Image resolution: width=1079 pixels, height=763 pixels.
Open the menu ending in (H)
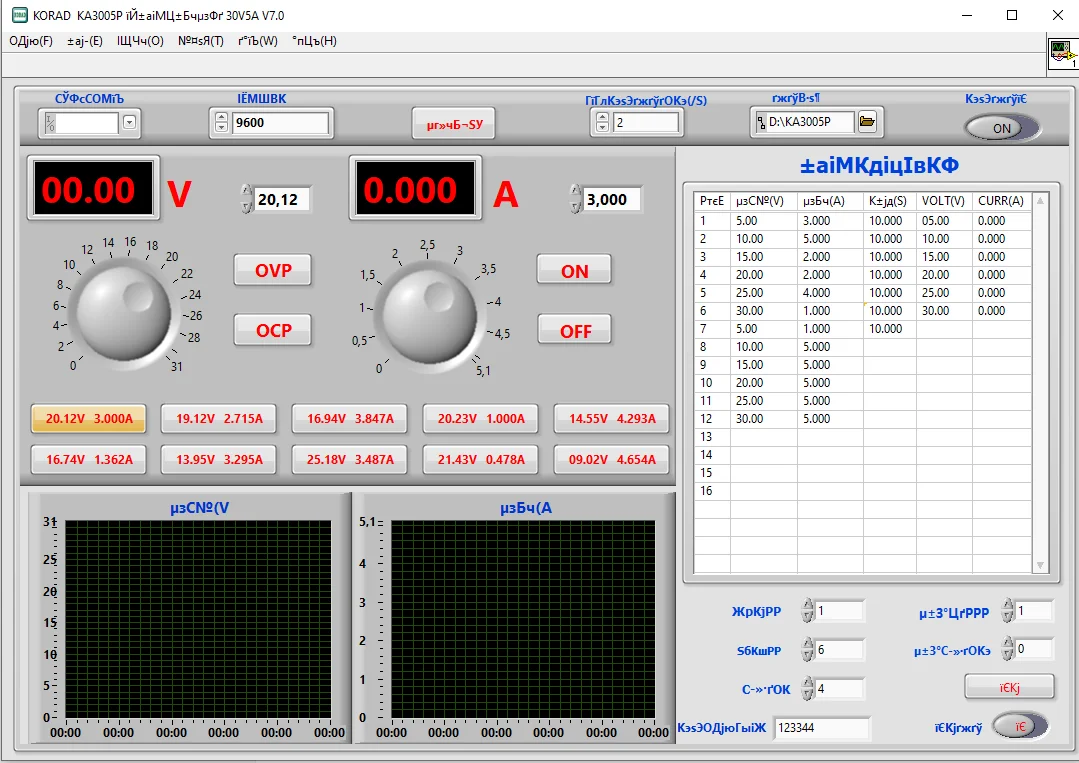(314, 41)
